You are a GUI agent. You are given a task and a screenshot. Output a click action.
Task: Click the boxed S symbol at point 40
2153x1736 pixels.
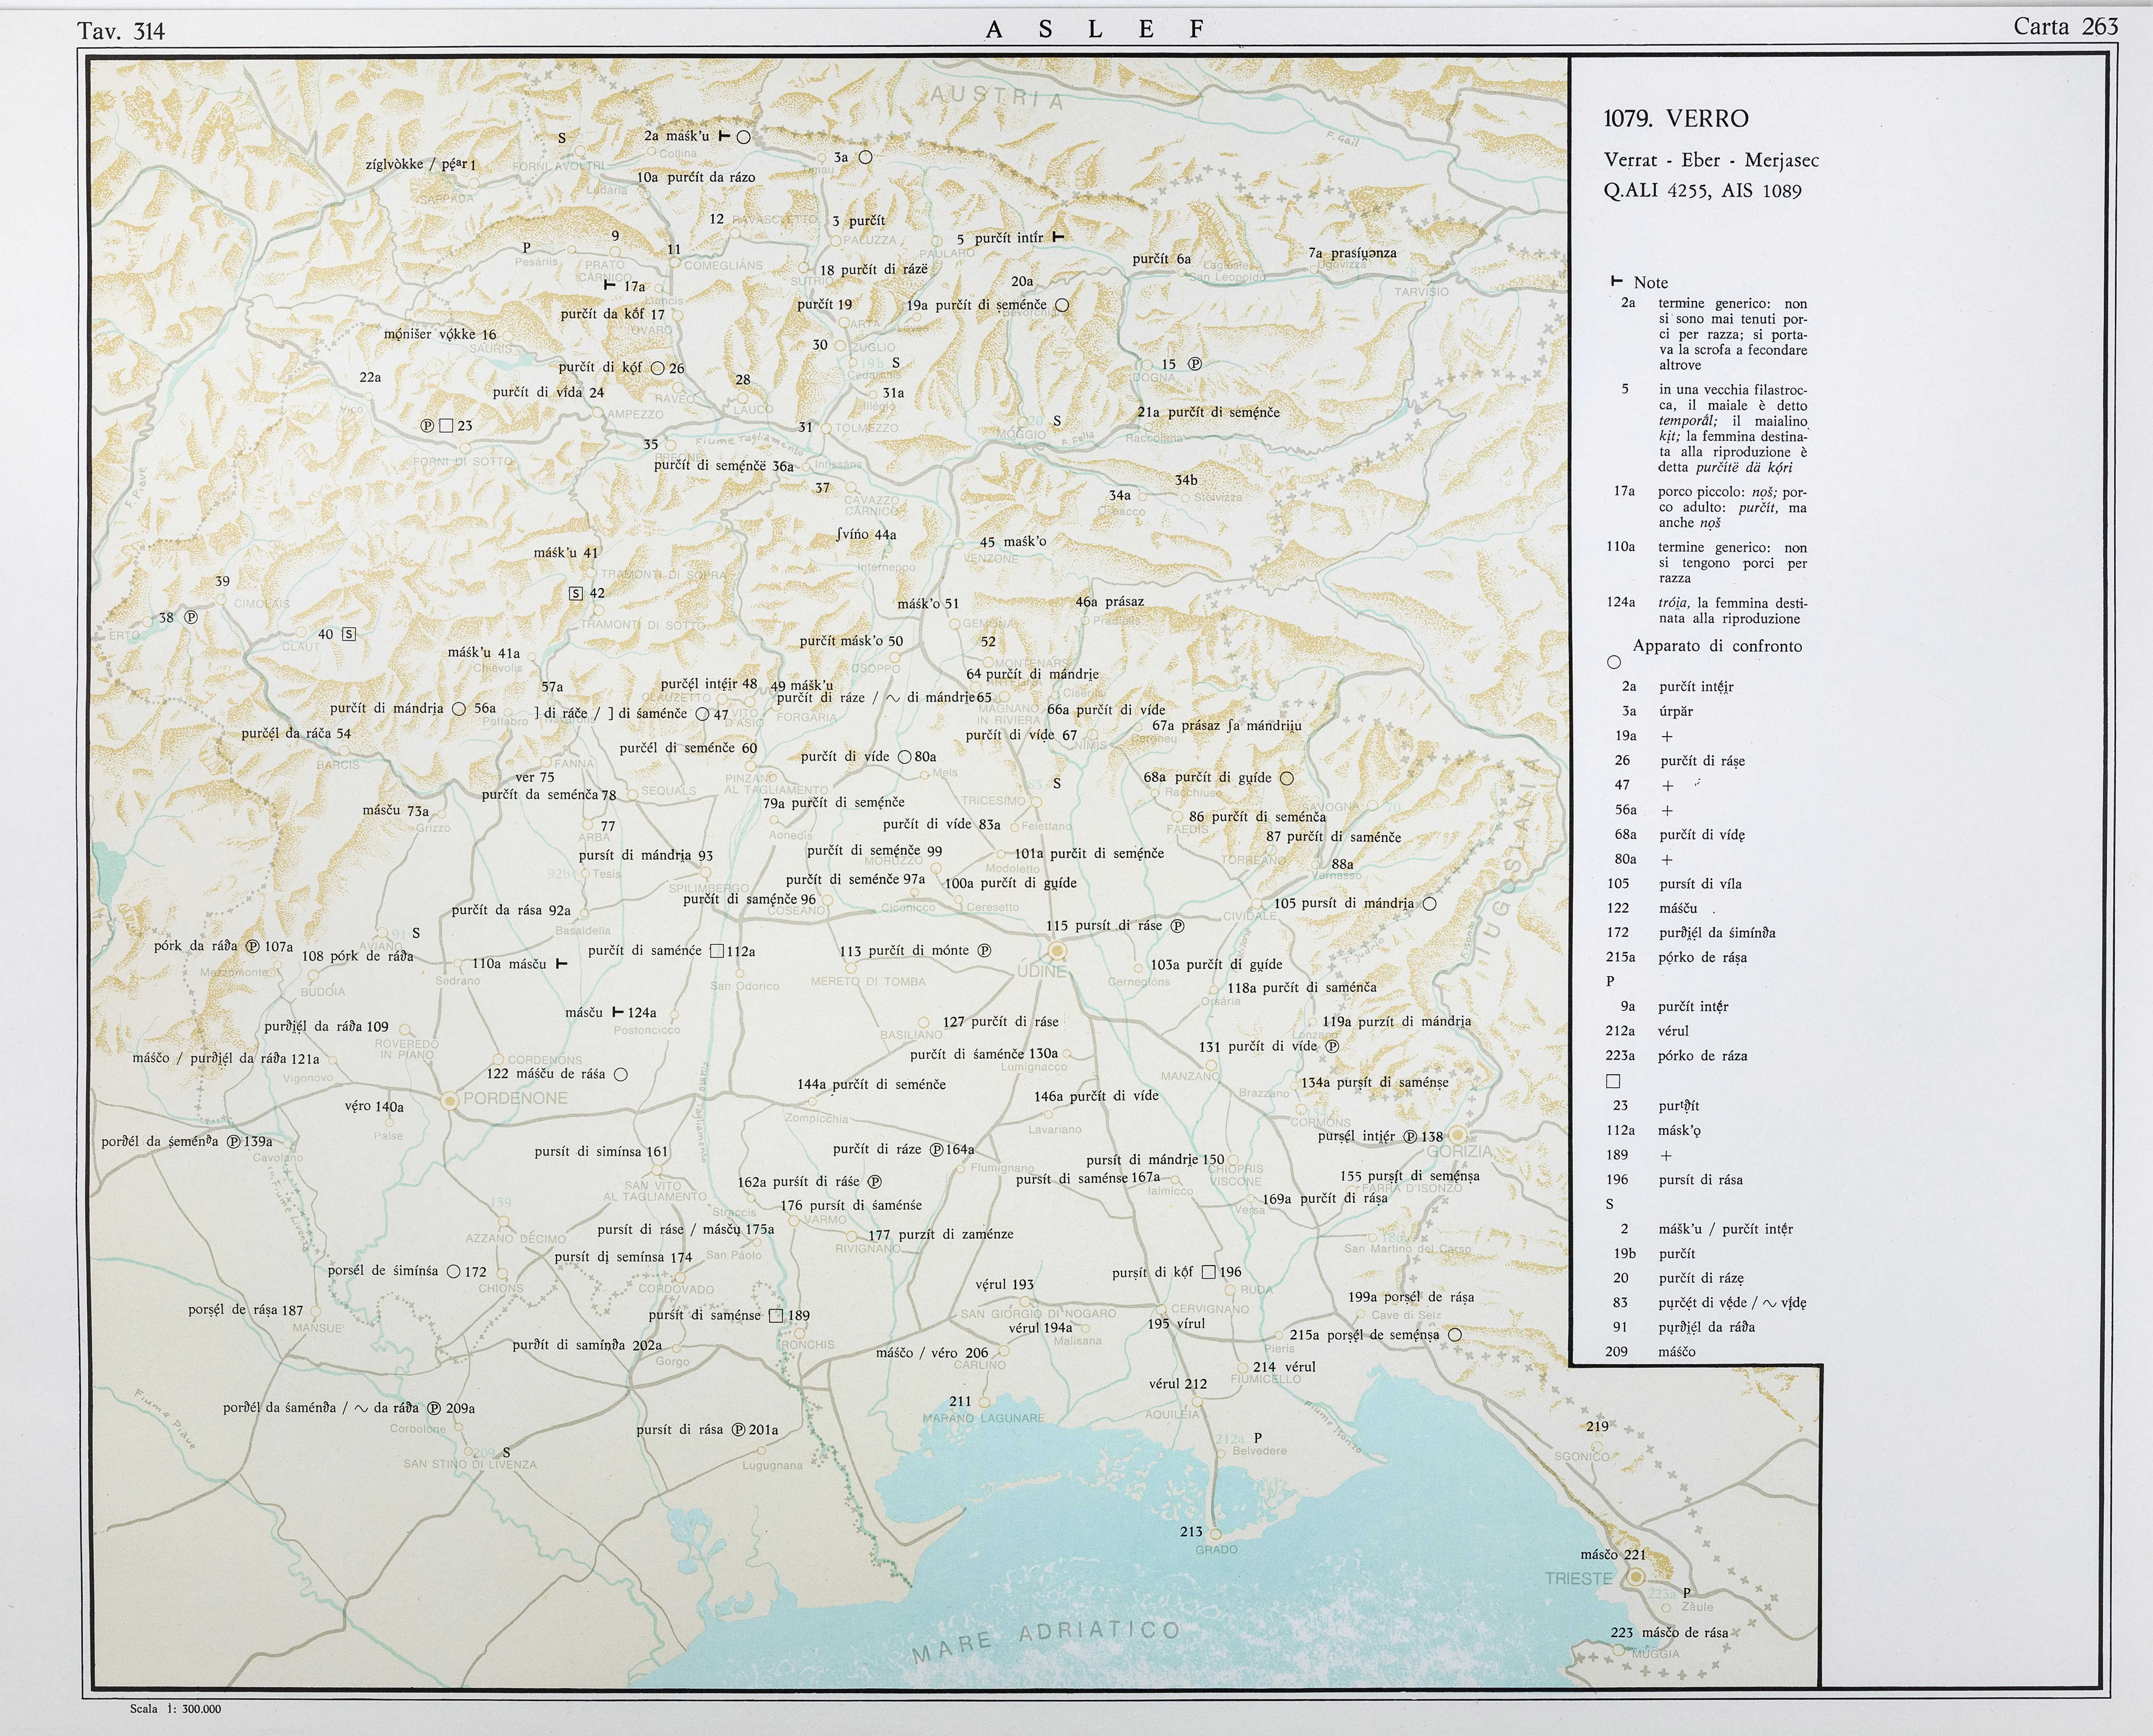(349, 634)
